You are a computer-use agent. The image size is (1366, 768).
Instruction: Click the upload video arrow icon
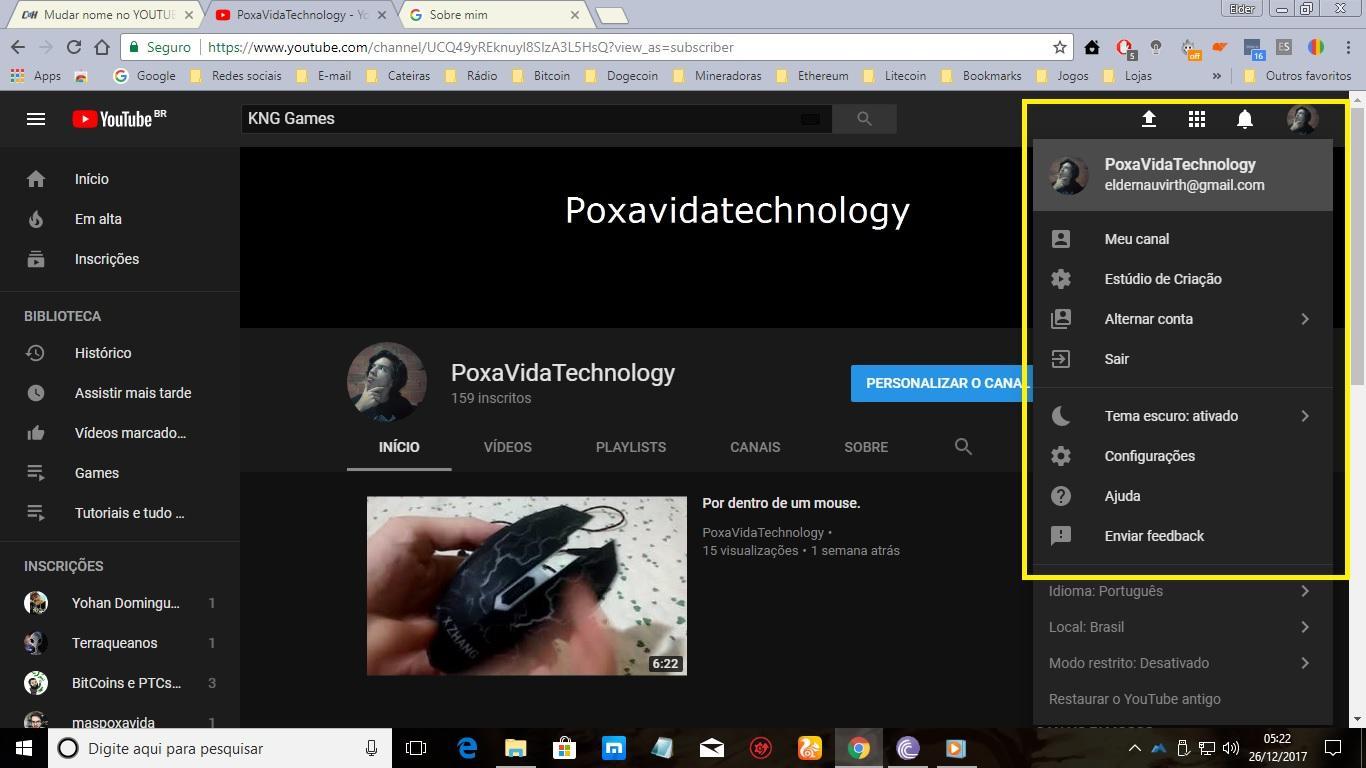tap(1149, 119)
